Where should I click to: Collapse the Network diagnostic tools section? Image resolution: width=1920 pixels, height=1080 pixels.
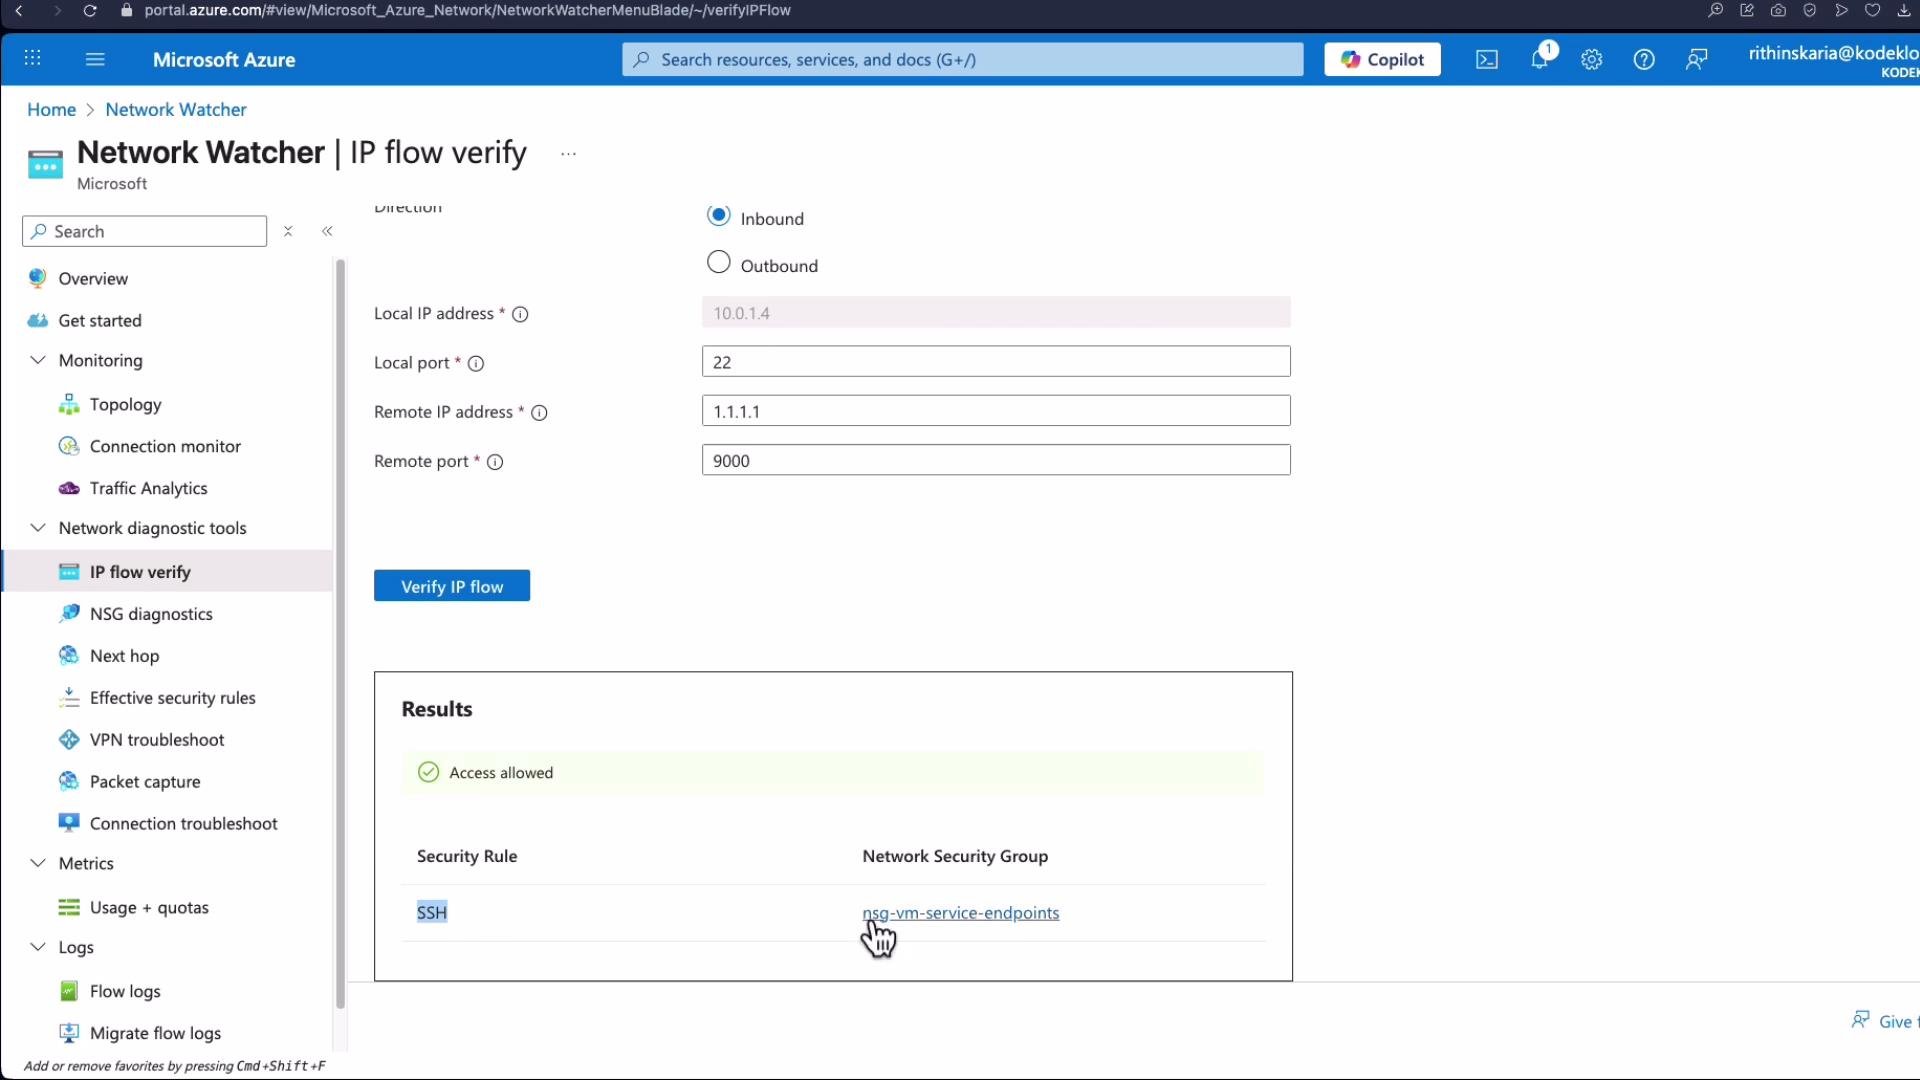38,527
